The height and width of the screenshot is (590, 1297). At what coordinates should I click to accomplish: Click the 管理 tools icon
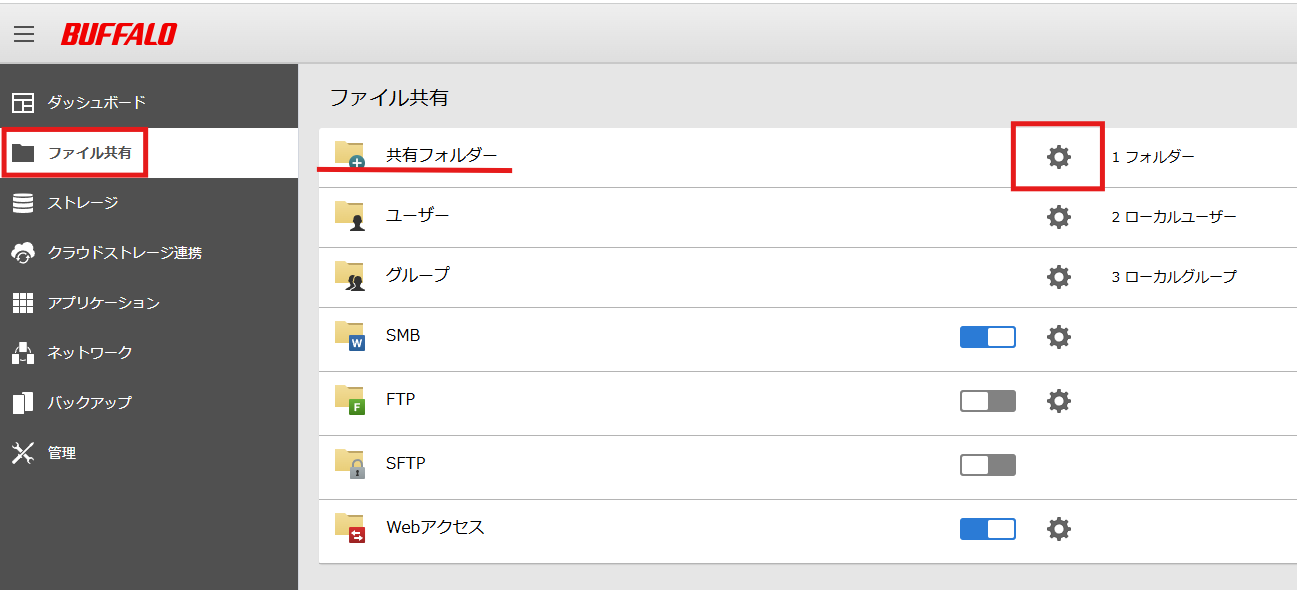coord(23,453)
